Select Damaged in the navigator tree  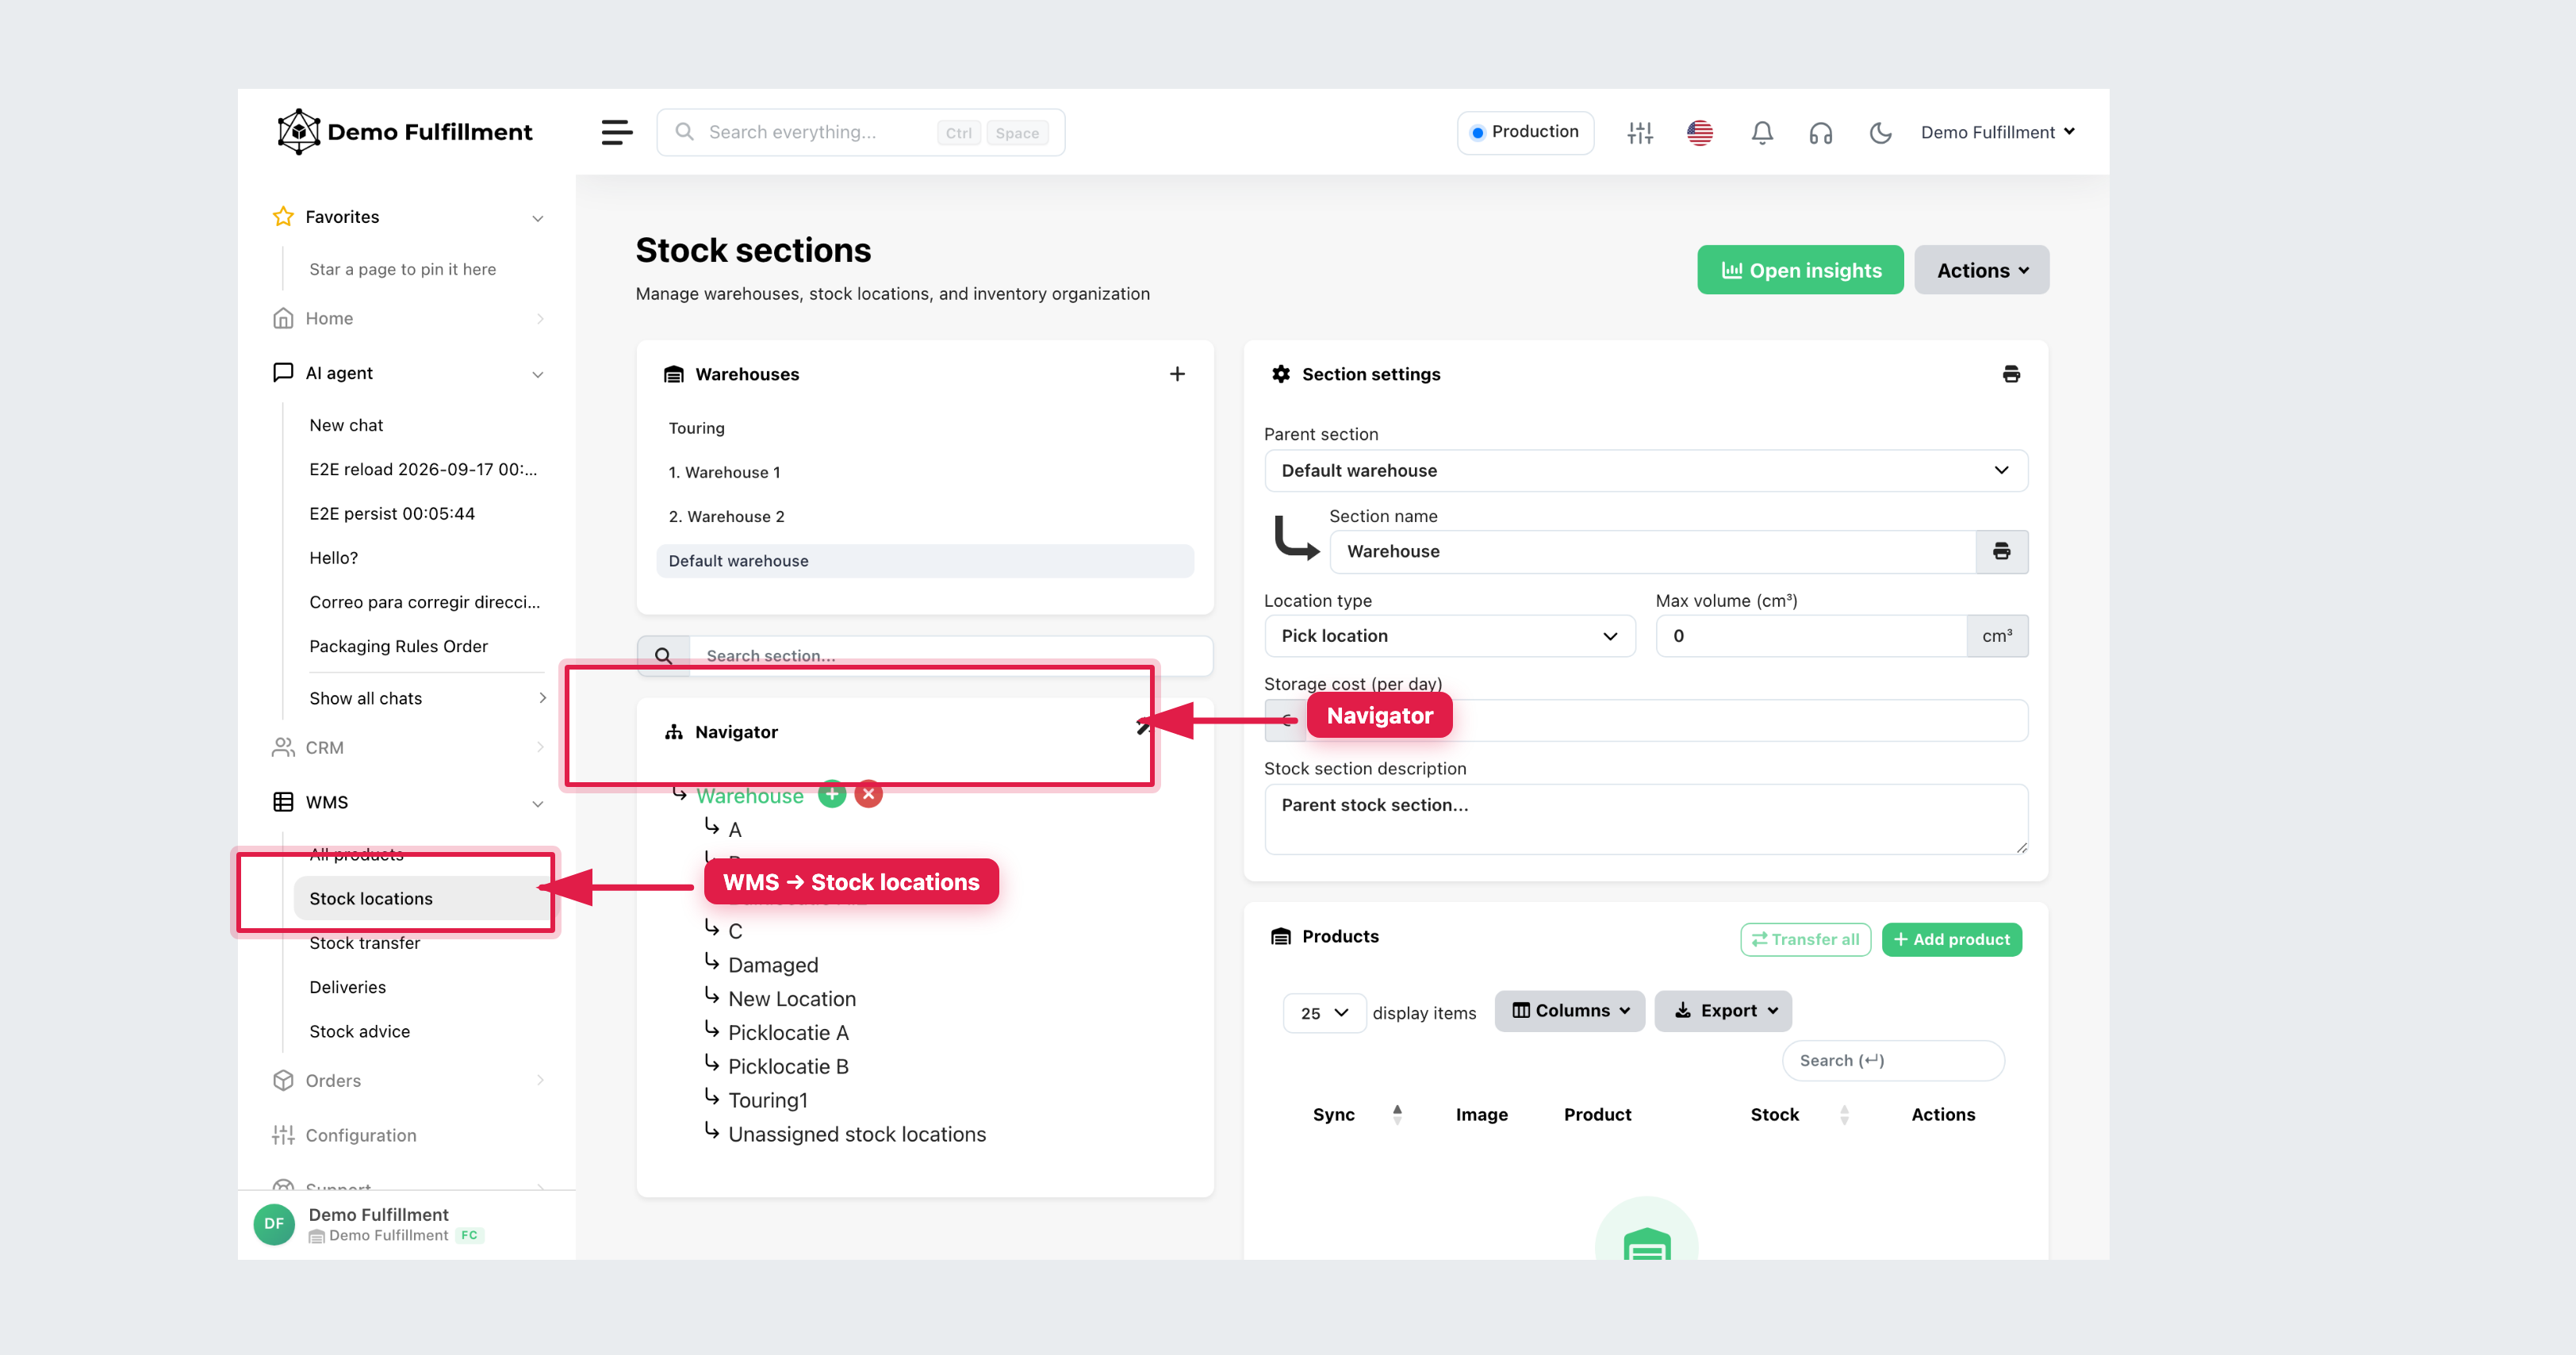772,965
